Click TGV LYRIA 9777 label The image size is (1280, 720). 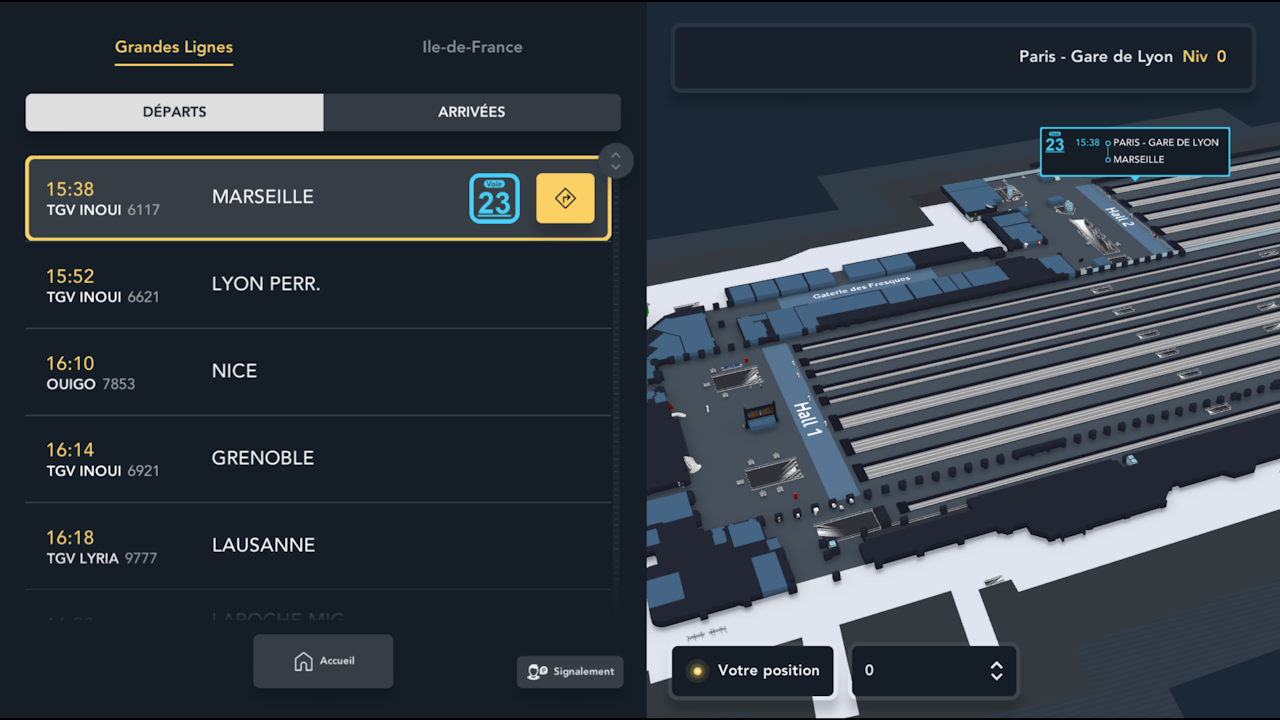pos(102,558)
